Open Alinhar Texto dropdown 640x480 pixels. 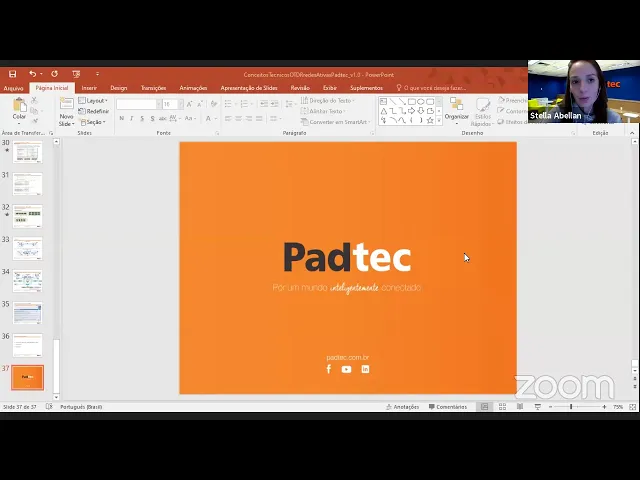pyautogui.click(x=323, y=111)
